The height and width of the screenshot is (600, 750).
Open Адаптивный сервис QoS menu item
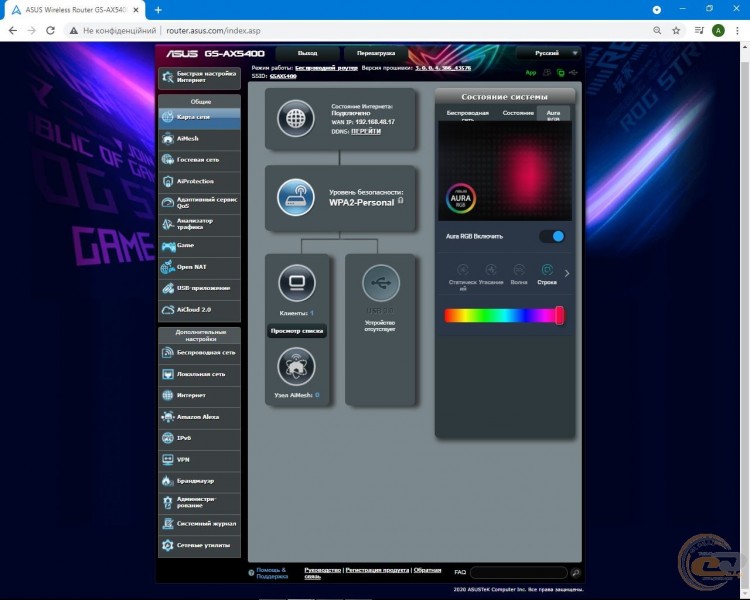pos(199,203)
